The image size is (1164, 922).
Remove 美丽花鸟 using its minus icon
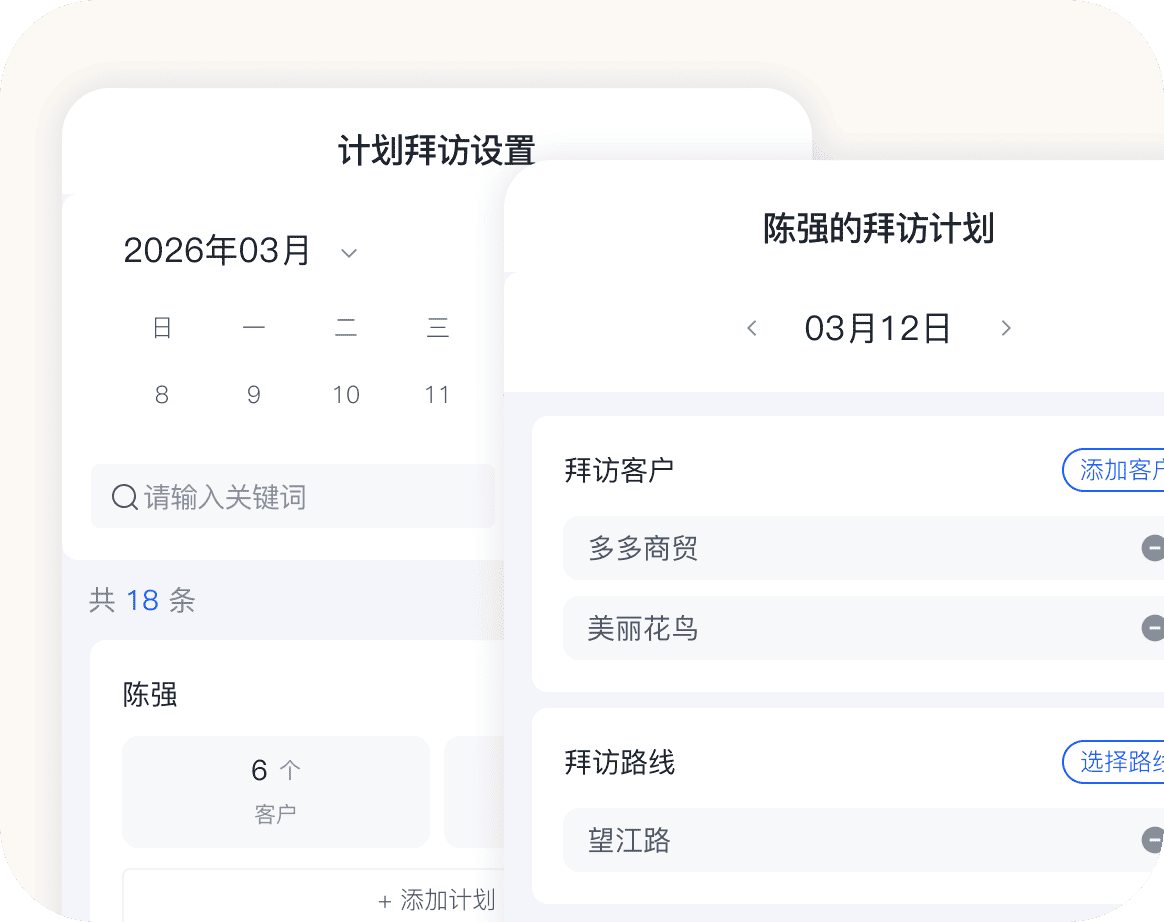pyautogui.click(x=1152, y=628)
